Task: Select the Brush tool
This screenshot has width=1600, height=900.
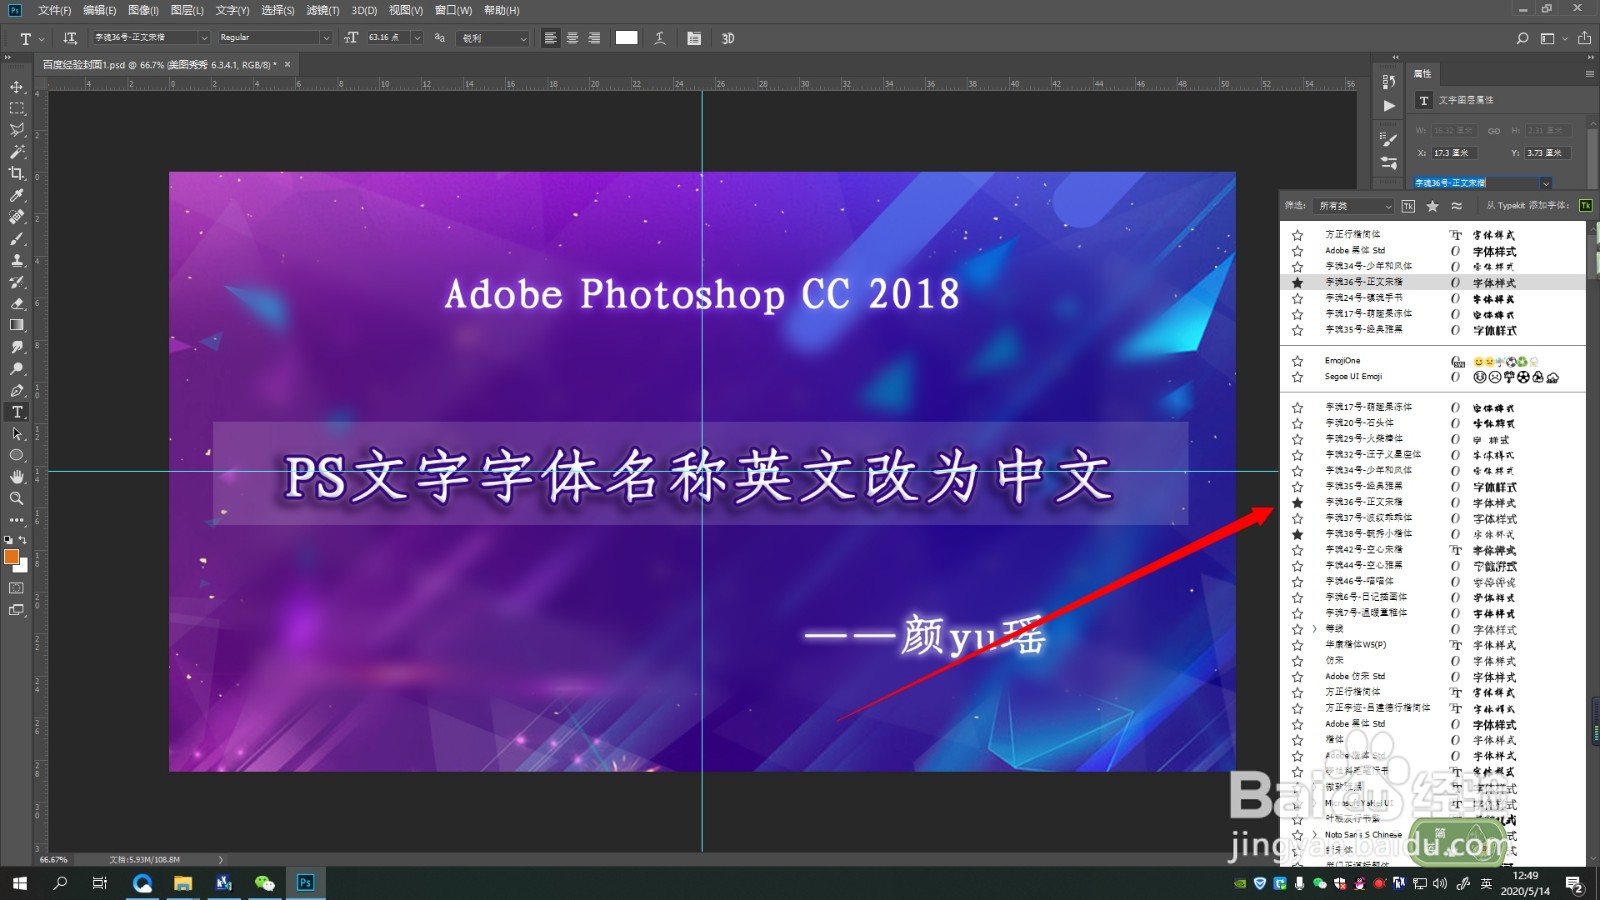Action: (17, 239)
